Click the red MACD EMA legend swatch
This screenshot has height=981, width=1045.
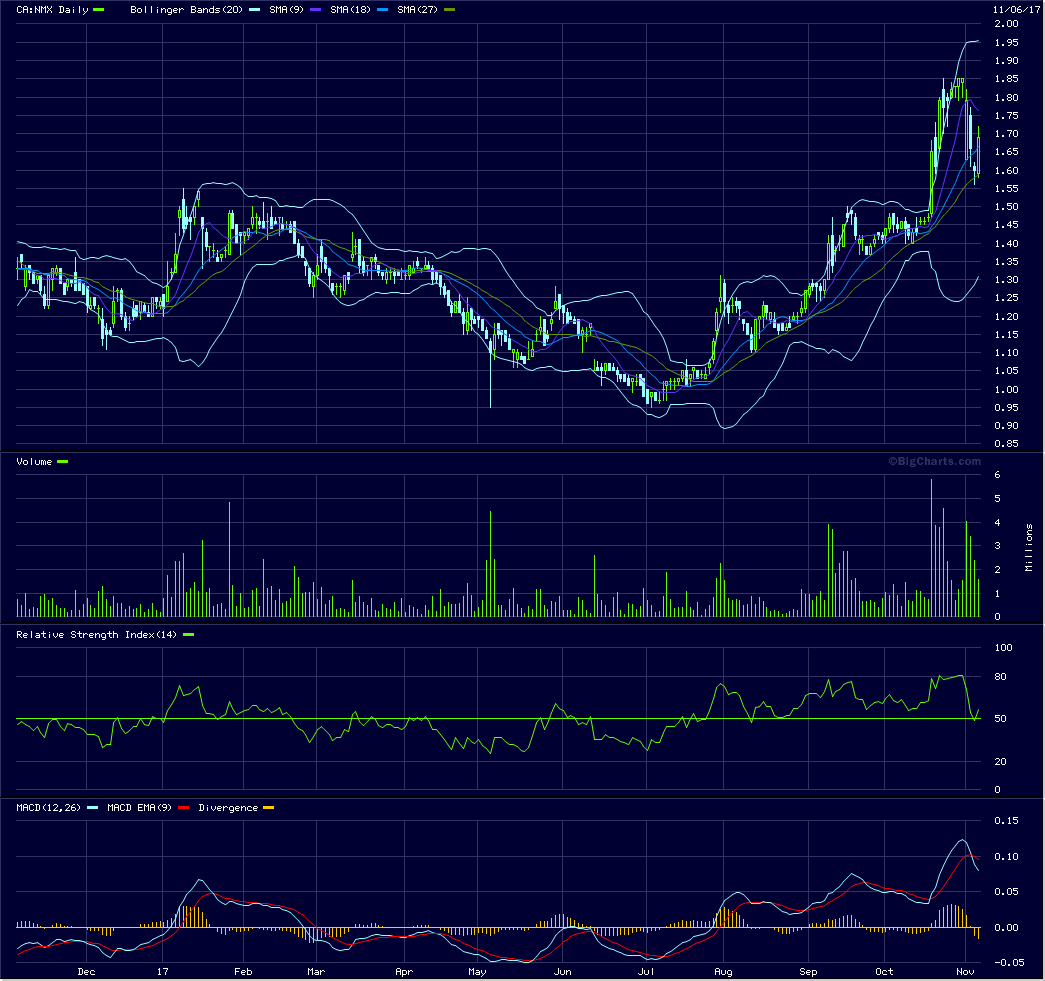(183, 808)
